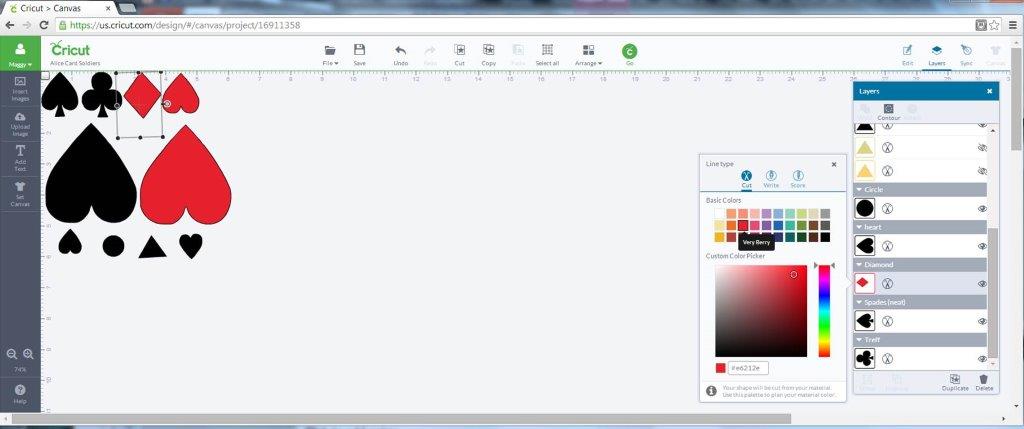Viewport: 1024px width, 429px height.
Task: Select the Cut line type tab
Action: 746,179
